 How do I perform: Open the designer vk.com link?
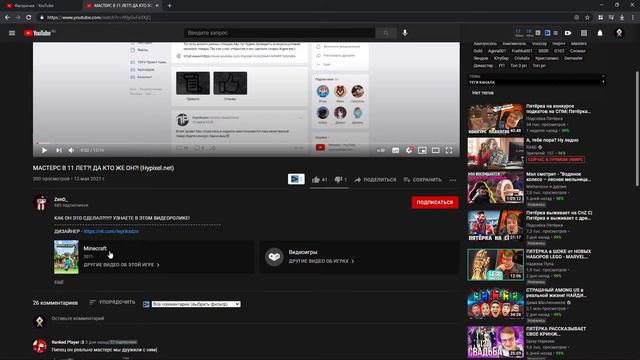point(111,231)
